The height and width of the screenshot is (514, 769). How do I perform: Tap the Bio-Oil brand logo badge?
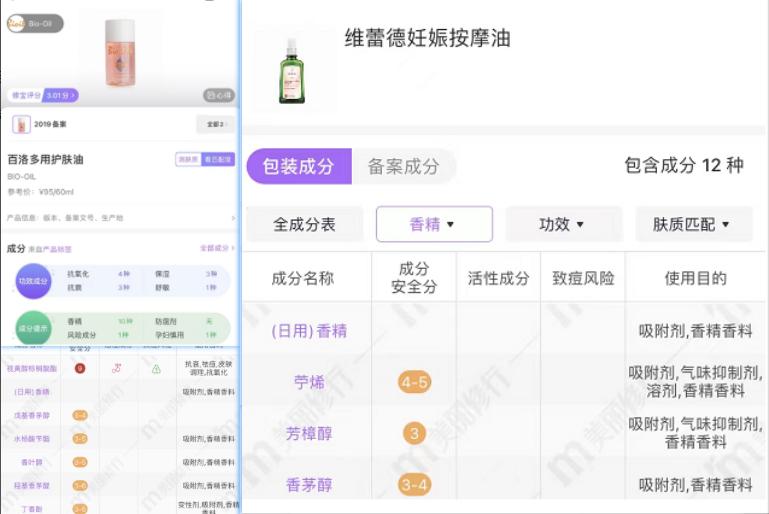pyautogui.click(x=35, y=24)
